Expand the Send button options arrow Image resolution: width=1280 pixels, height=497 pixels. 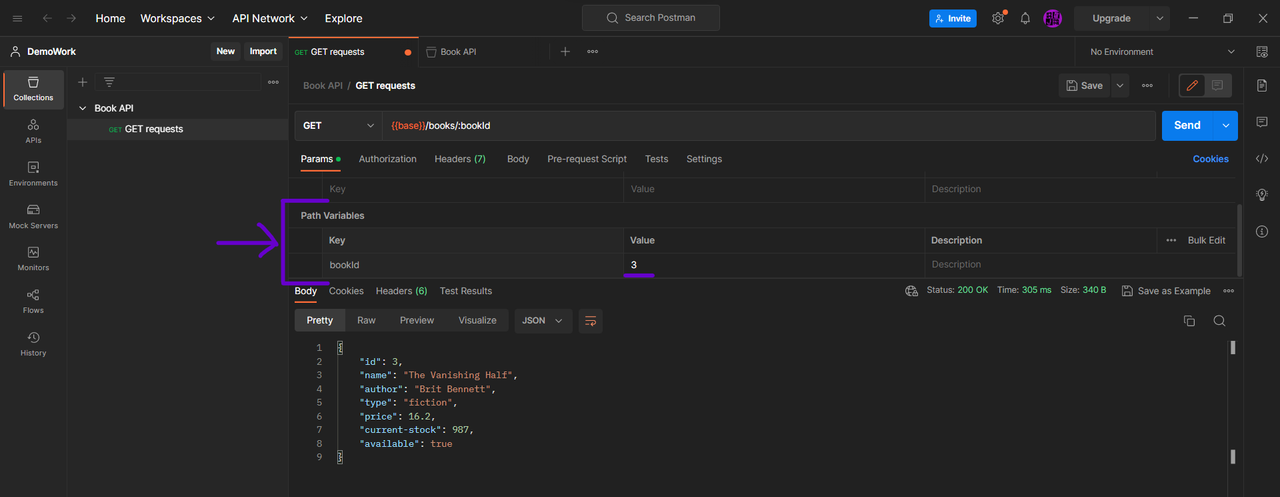[x=1225, y=125]
